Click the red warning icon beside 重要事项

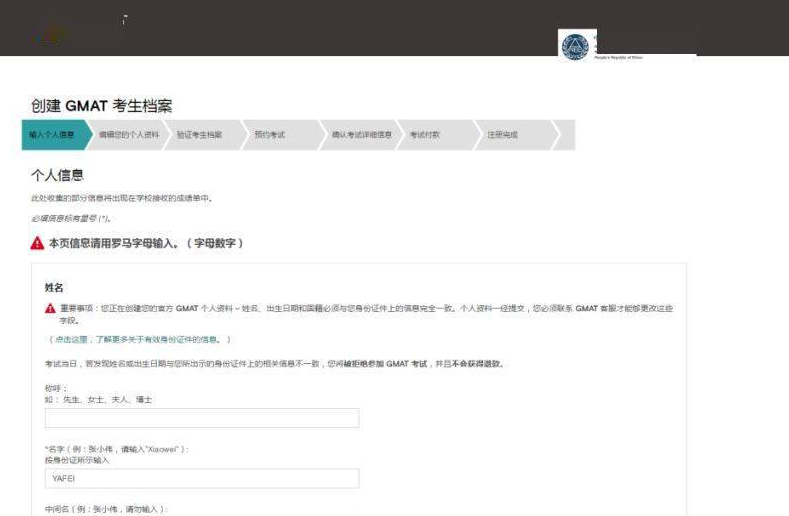(50, 308)
